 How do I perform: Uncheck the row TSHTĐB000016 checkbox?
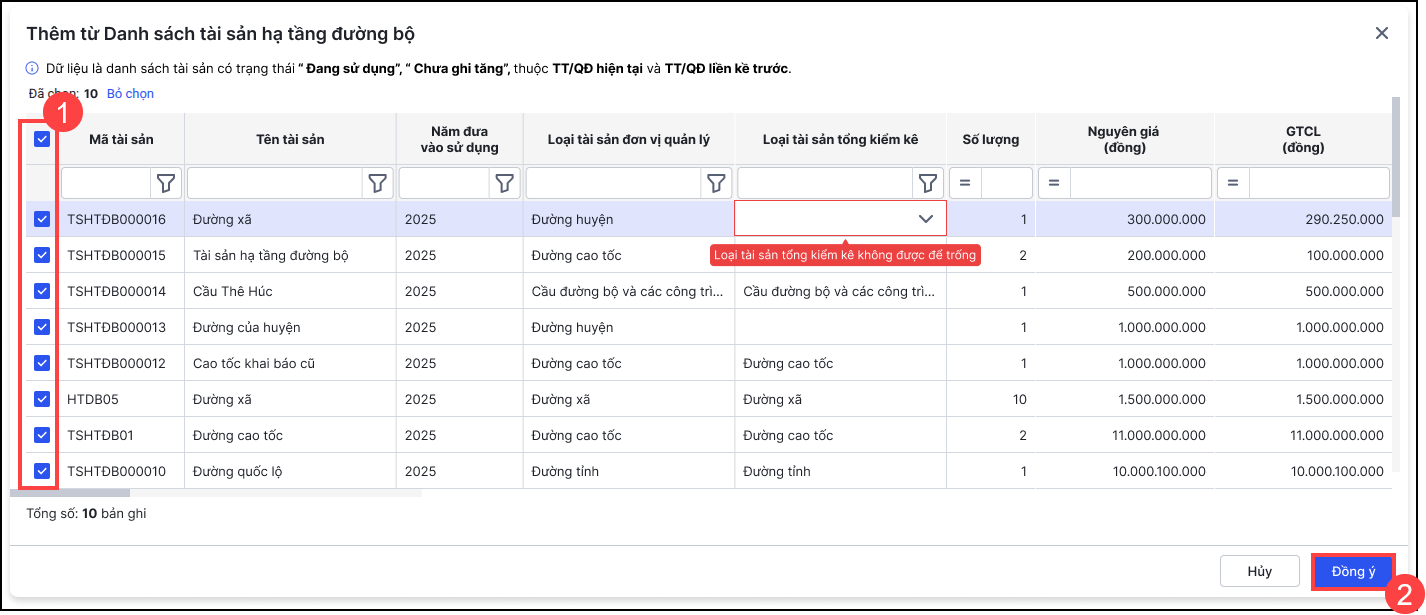pos(42,219)
